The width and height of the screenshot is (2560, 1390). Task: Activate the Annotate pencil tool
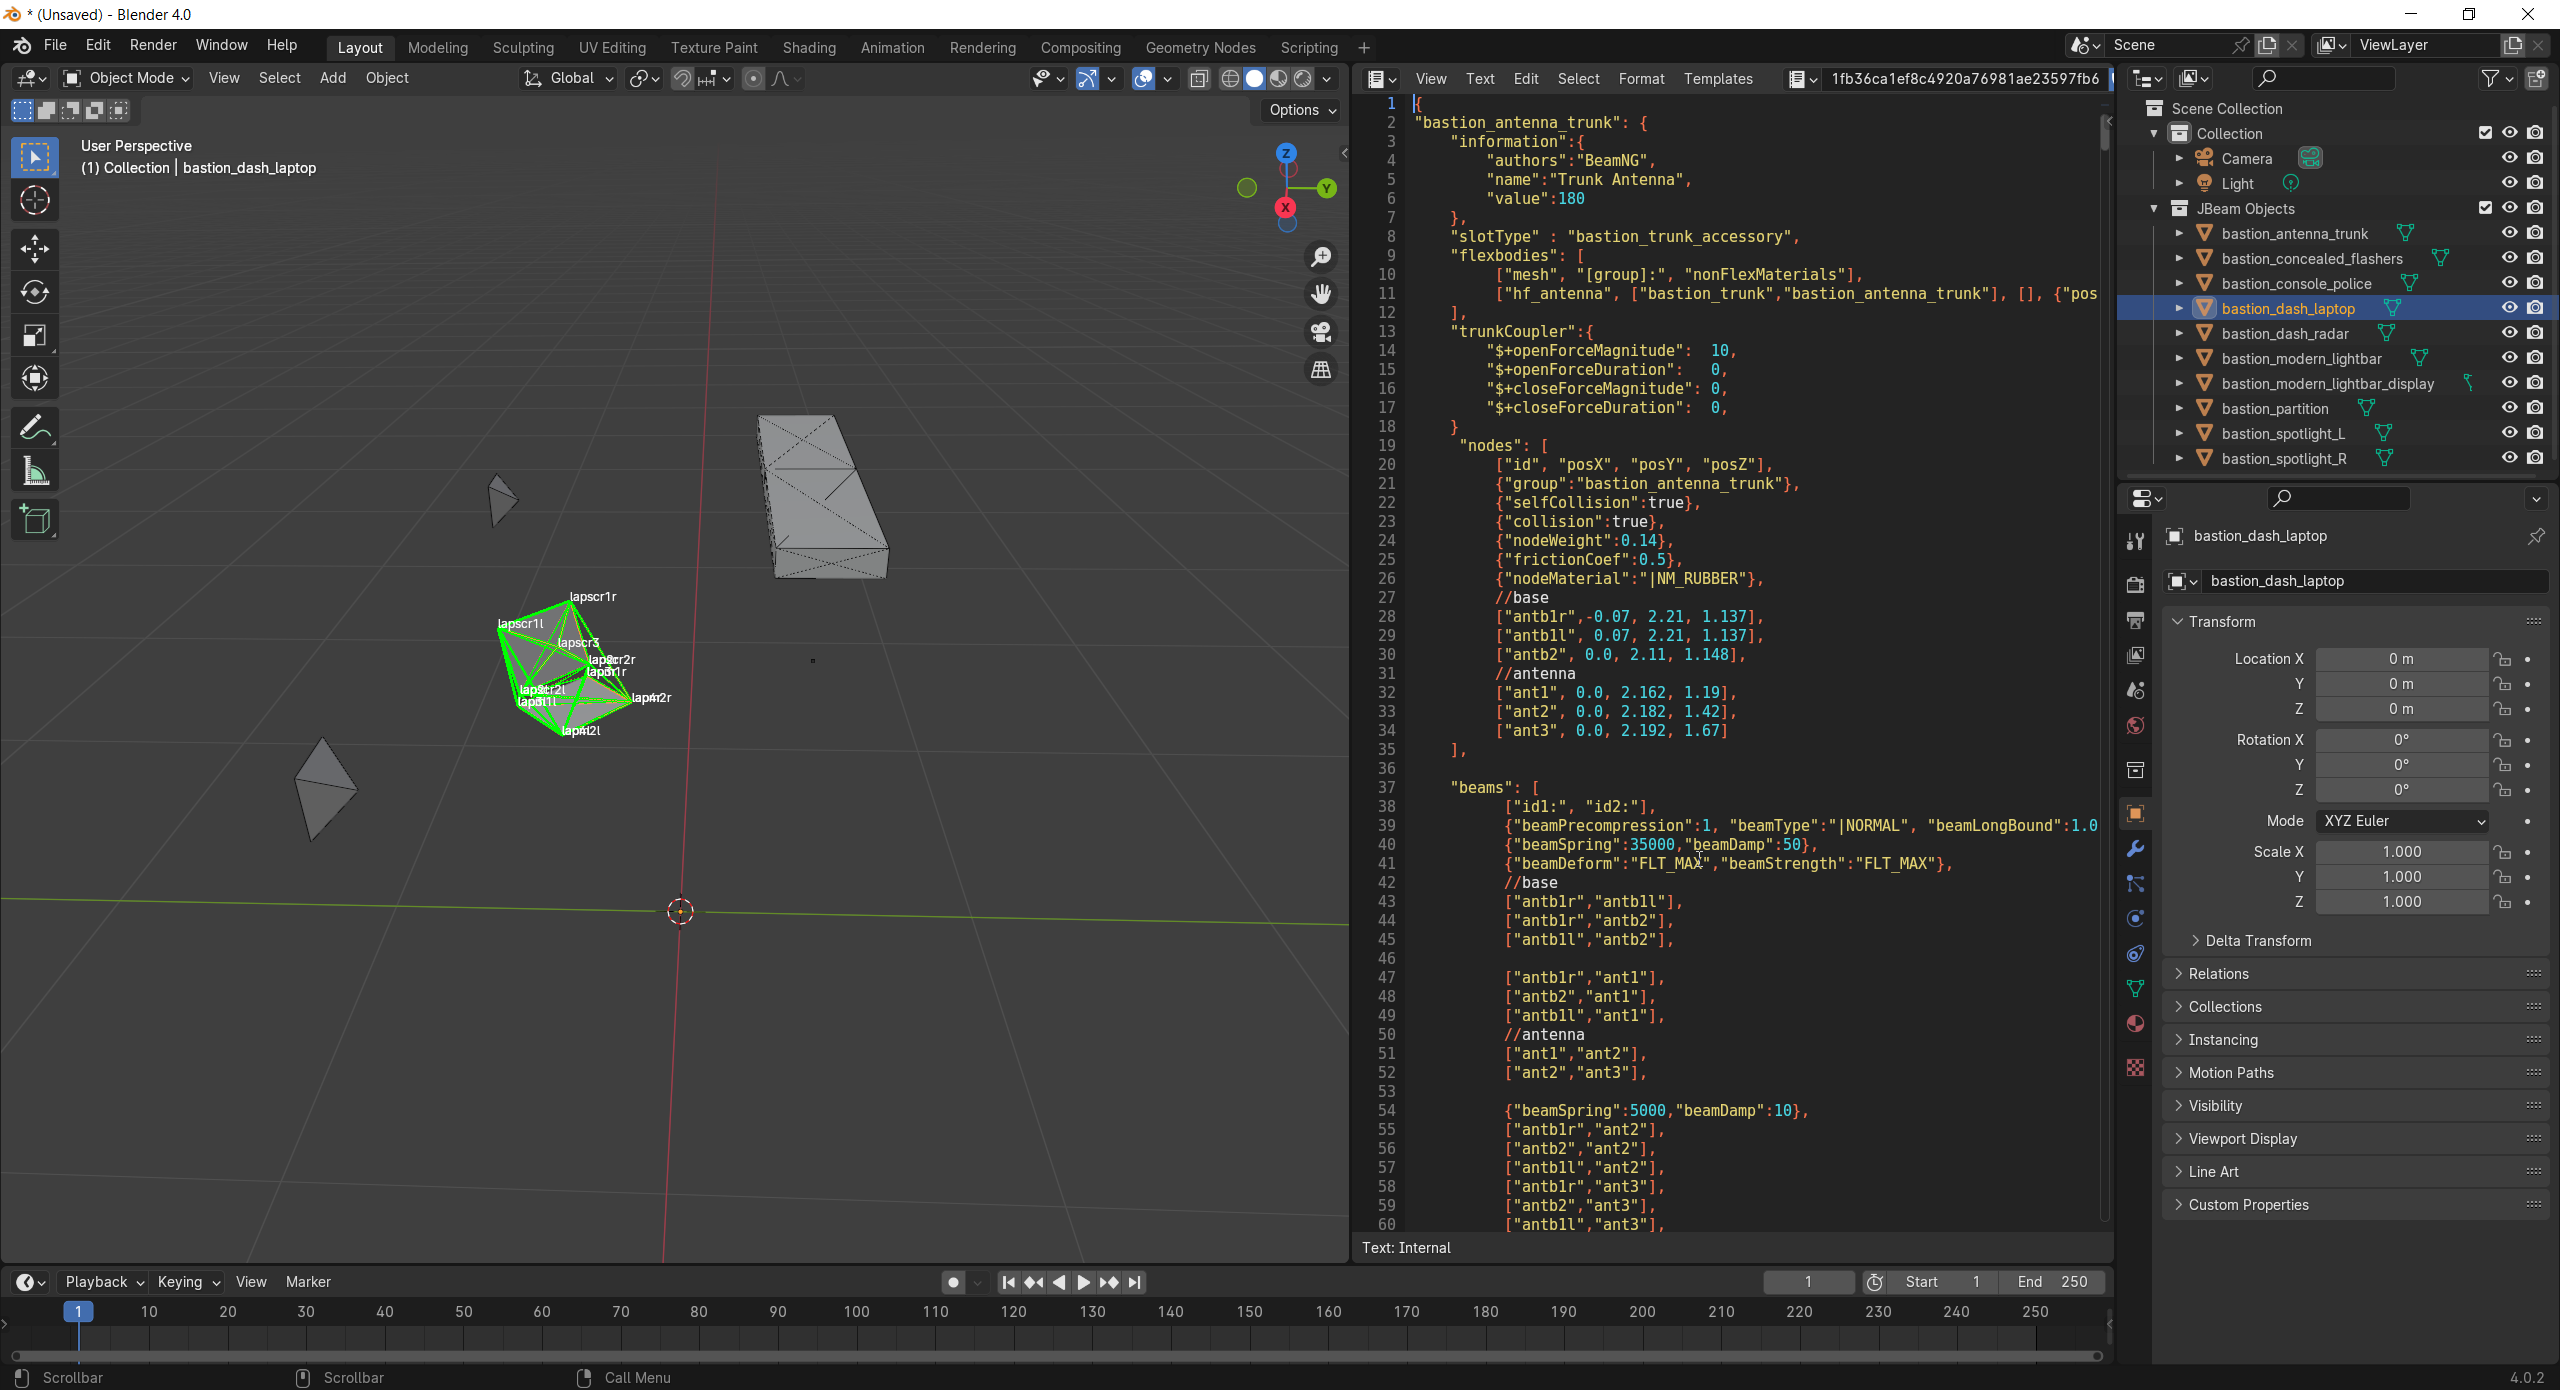pos(35,428)
